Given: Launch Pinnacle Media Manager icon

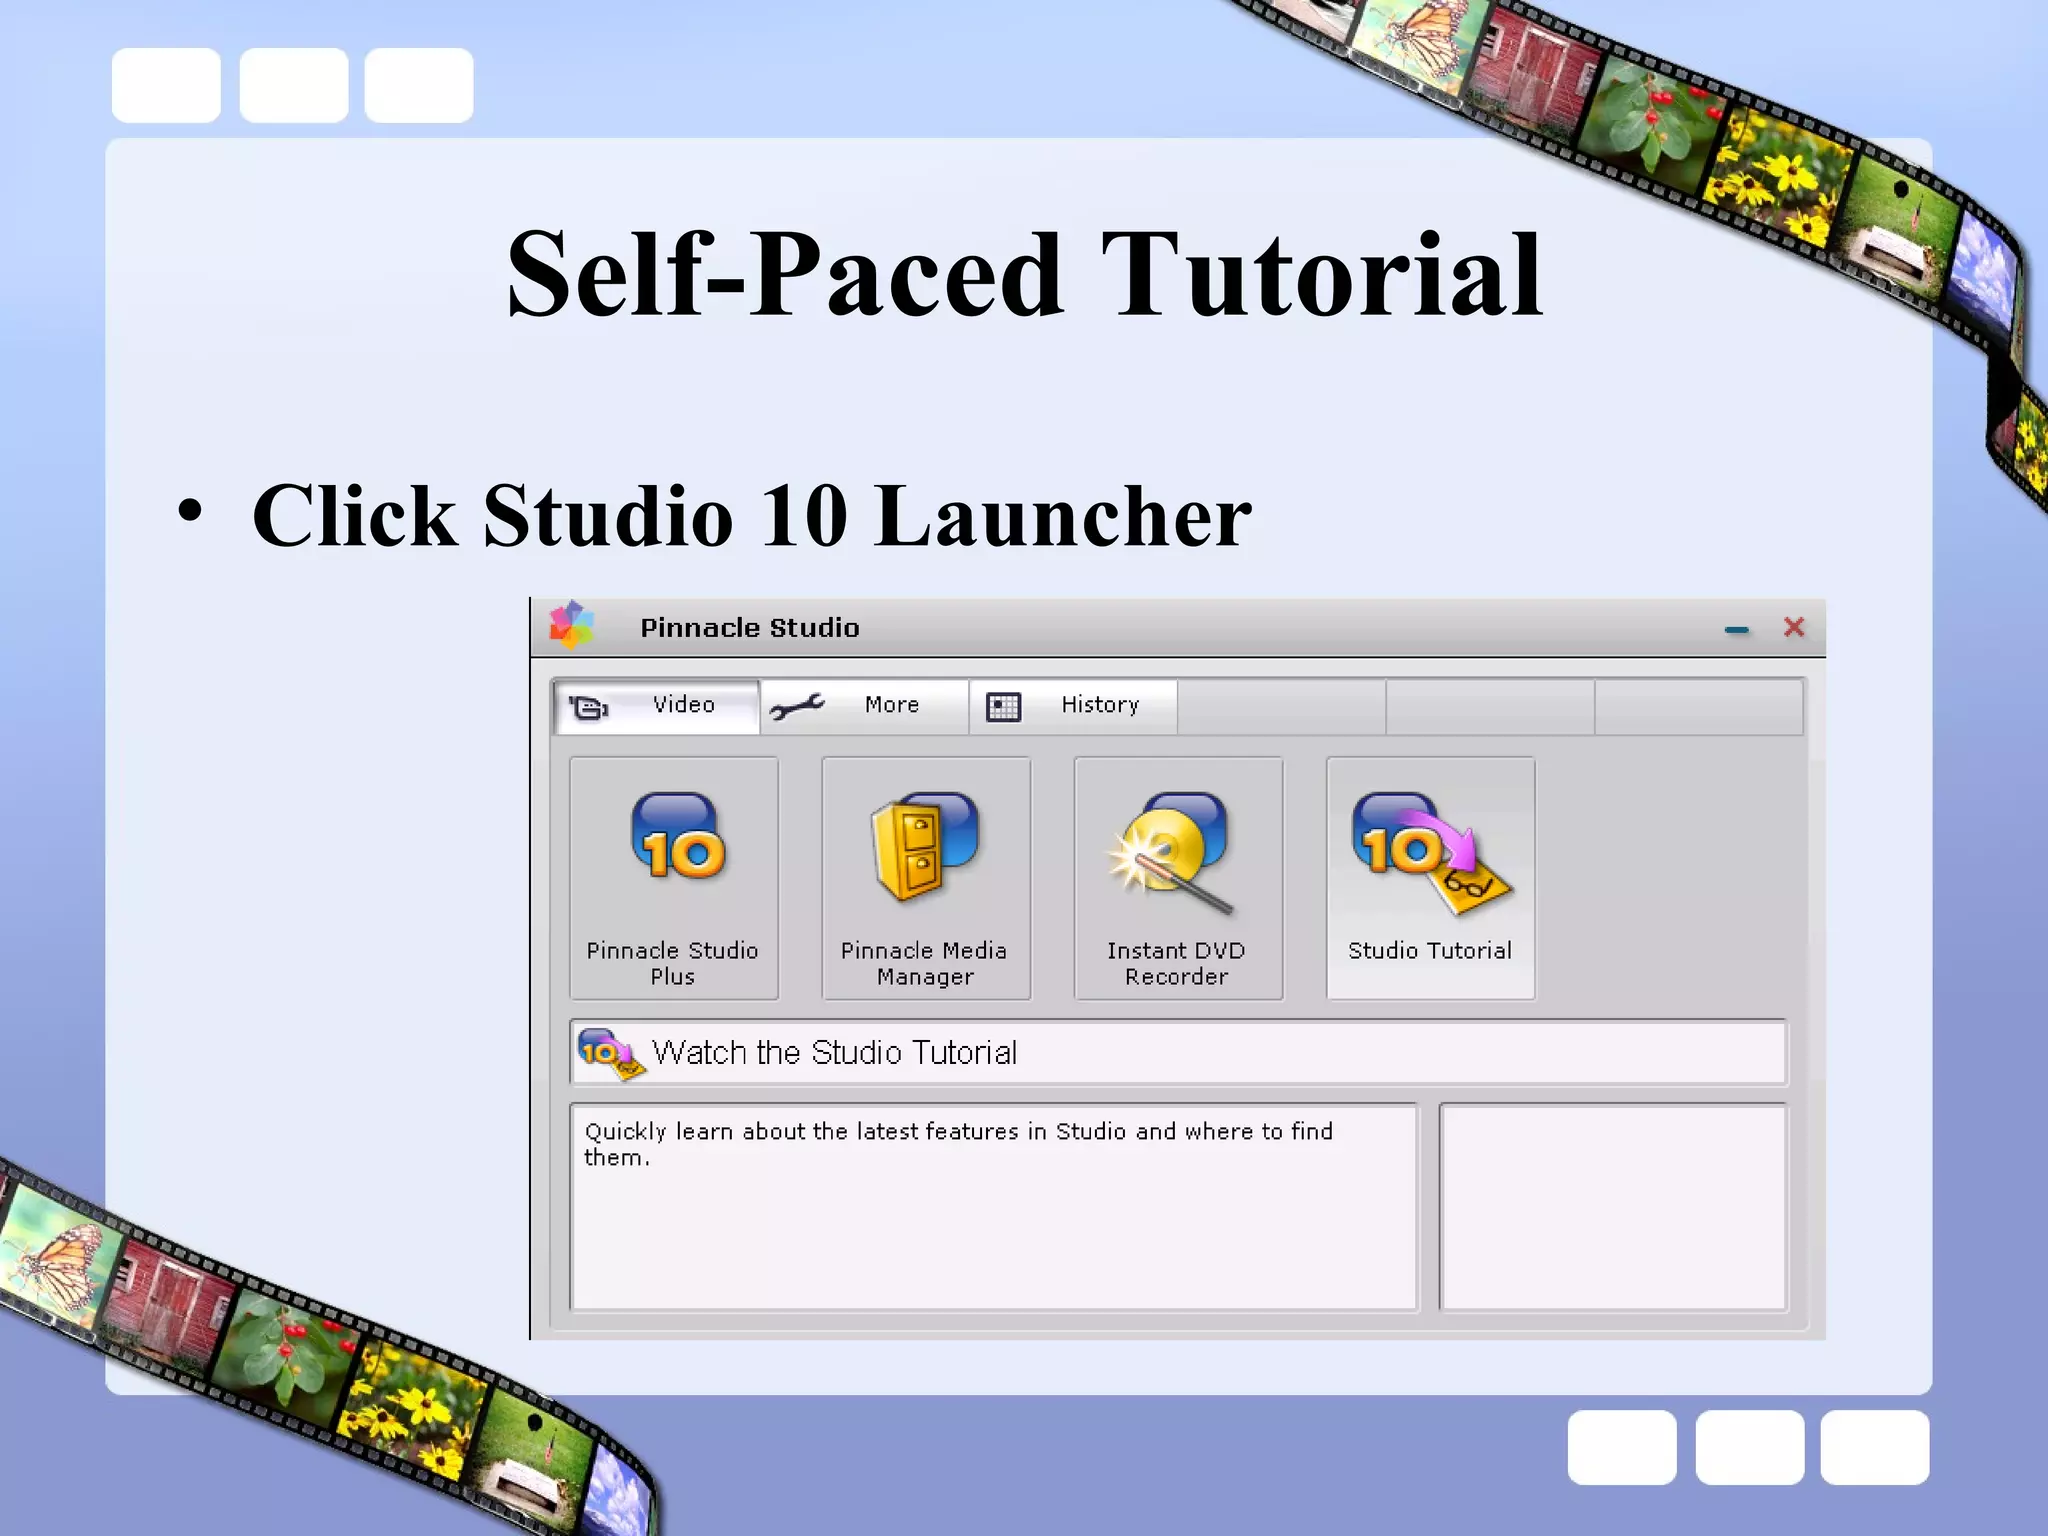Looking at the screenshot, I should tap(925, 846).
